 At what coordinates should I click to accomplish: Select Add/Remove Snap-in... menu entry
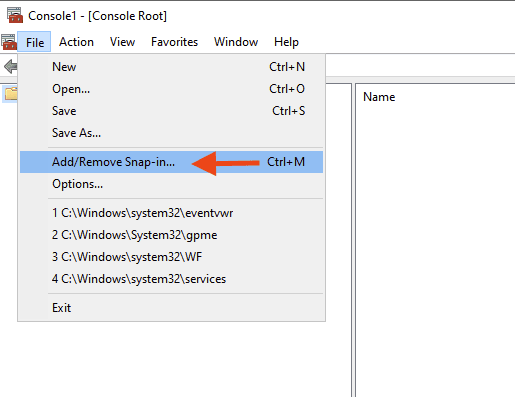tap(171, 162)
